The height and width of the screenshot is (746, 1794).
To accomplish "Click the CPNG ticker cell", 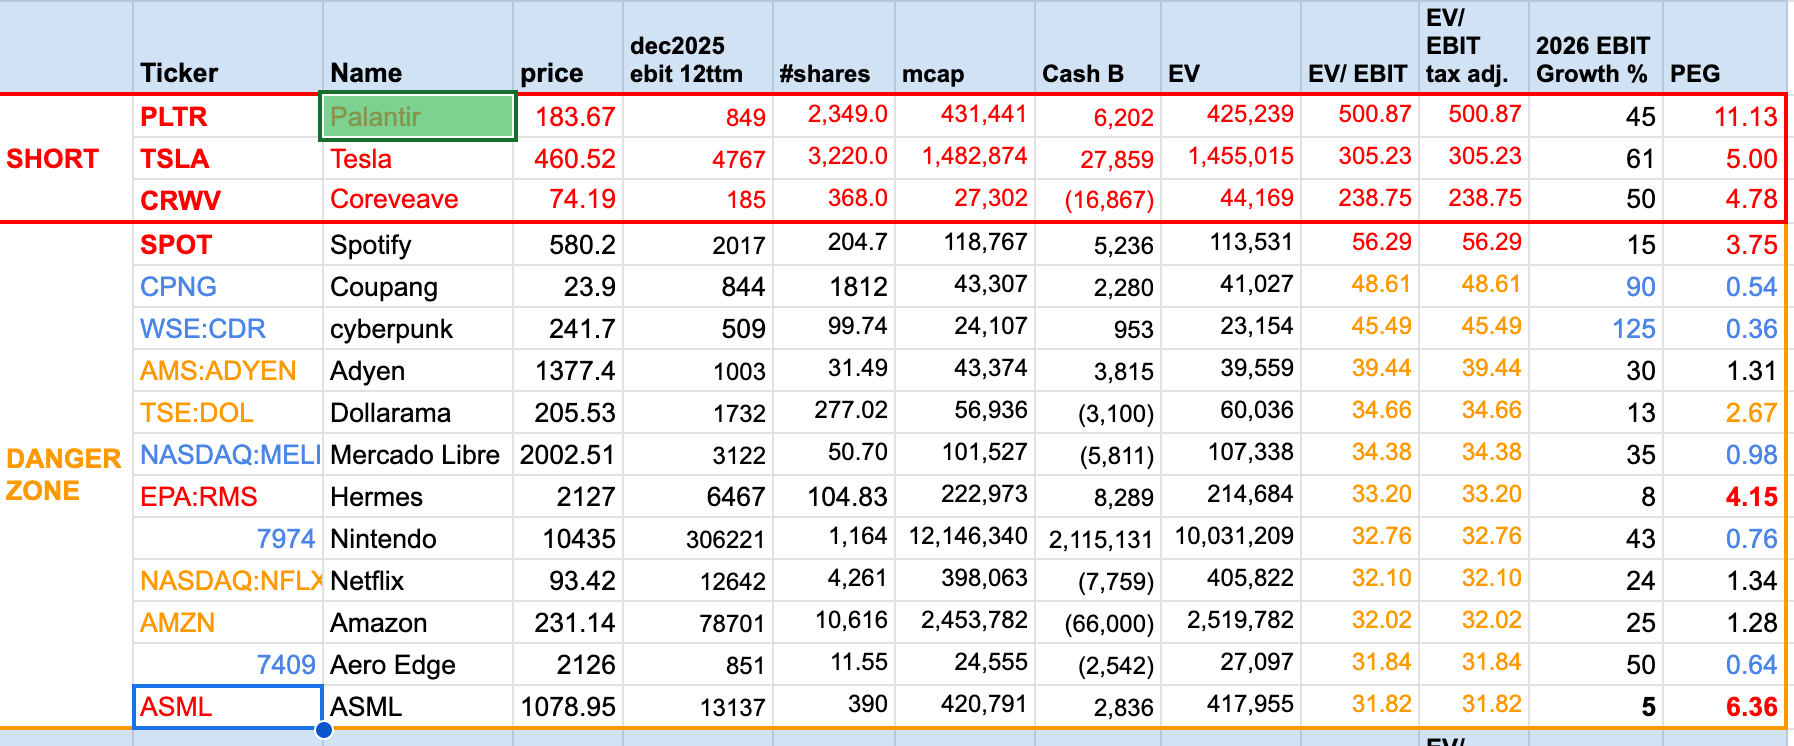I will tap(228, 287).
